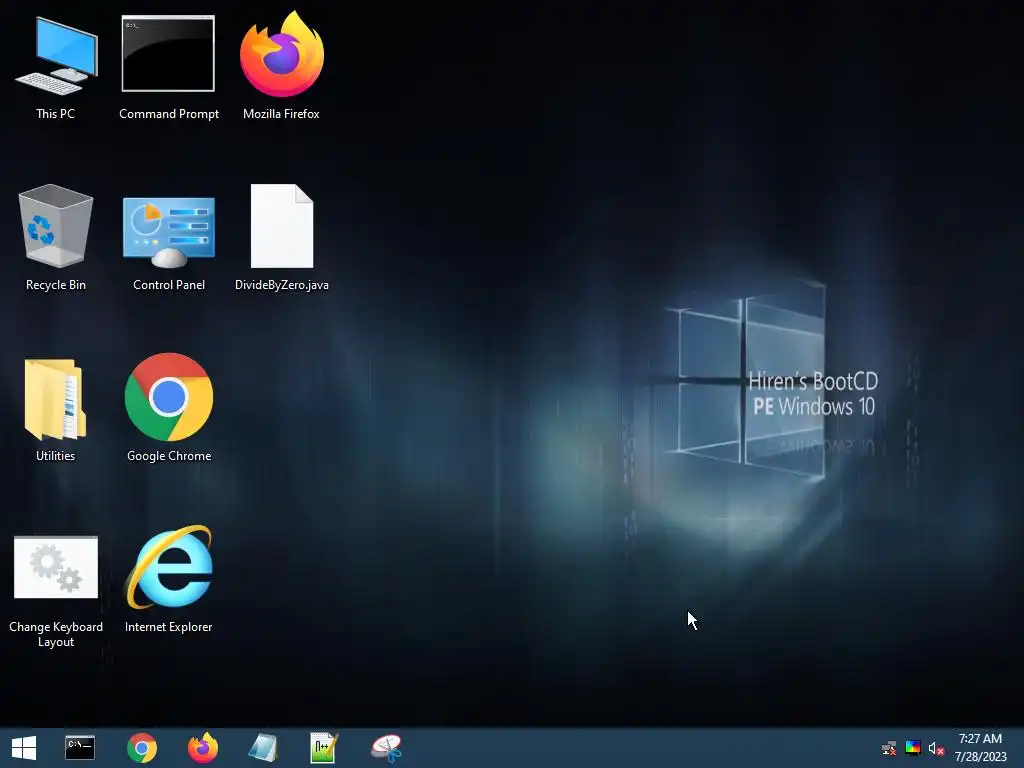Open the notepad icon on taskbar
Image resolution: width=1024 pixels, height=768 pixels.
point(263,748)
